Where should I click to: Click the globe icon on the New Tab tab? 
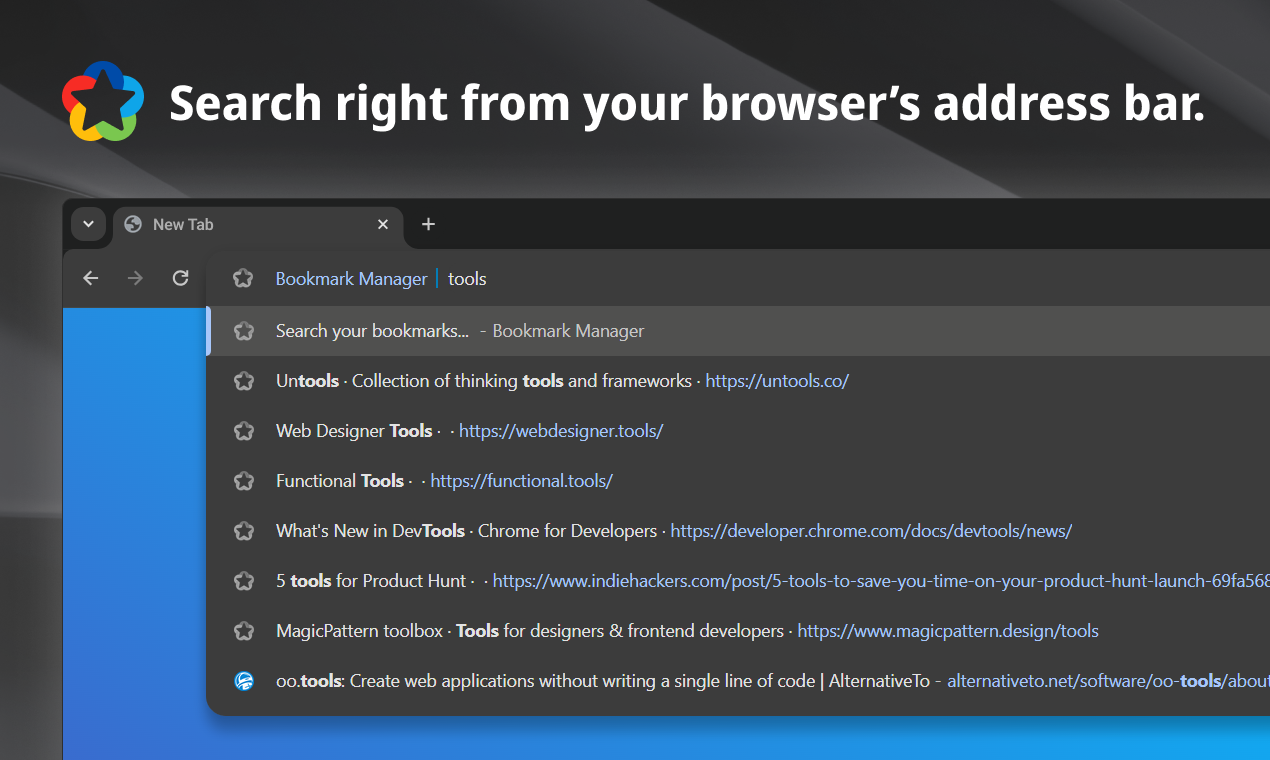click(132, 224)
